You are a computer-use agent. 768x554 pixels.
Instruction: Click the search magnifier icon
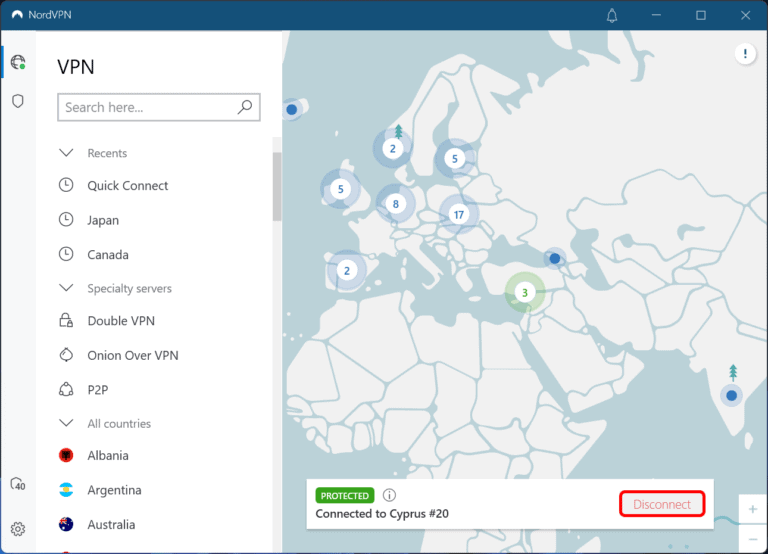pyautogui.click(x=245, y=107)
